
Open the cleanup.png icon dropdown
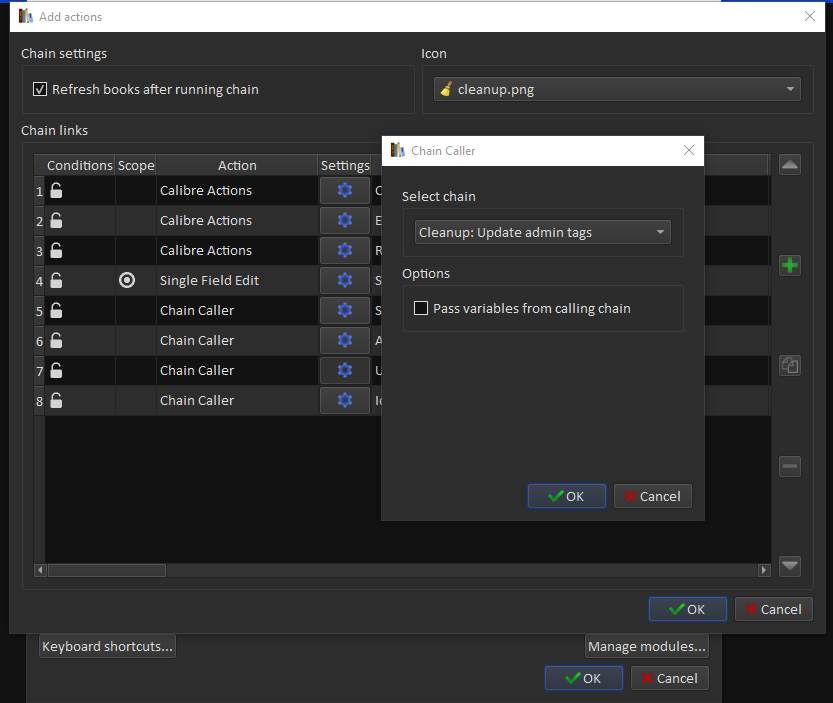[617, 89]
